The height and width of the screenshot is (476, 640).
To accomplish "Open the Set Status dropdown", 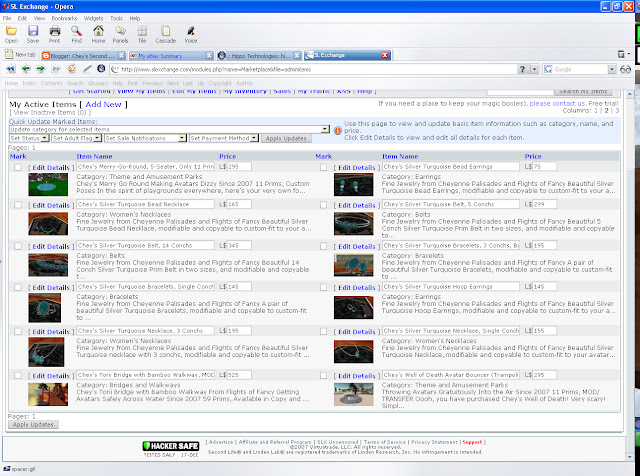I will [29, 138].
